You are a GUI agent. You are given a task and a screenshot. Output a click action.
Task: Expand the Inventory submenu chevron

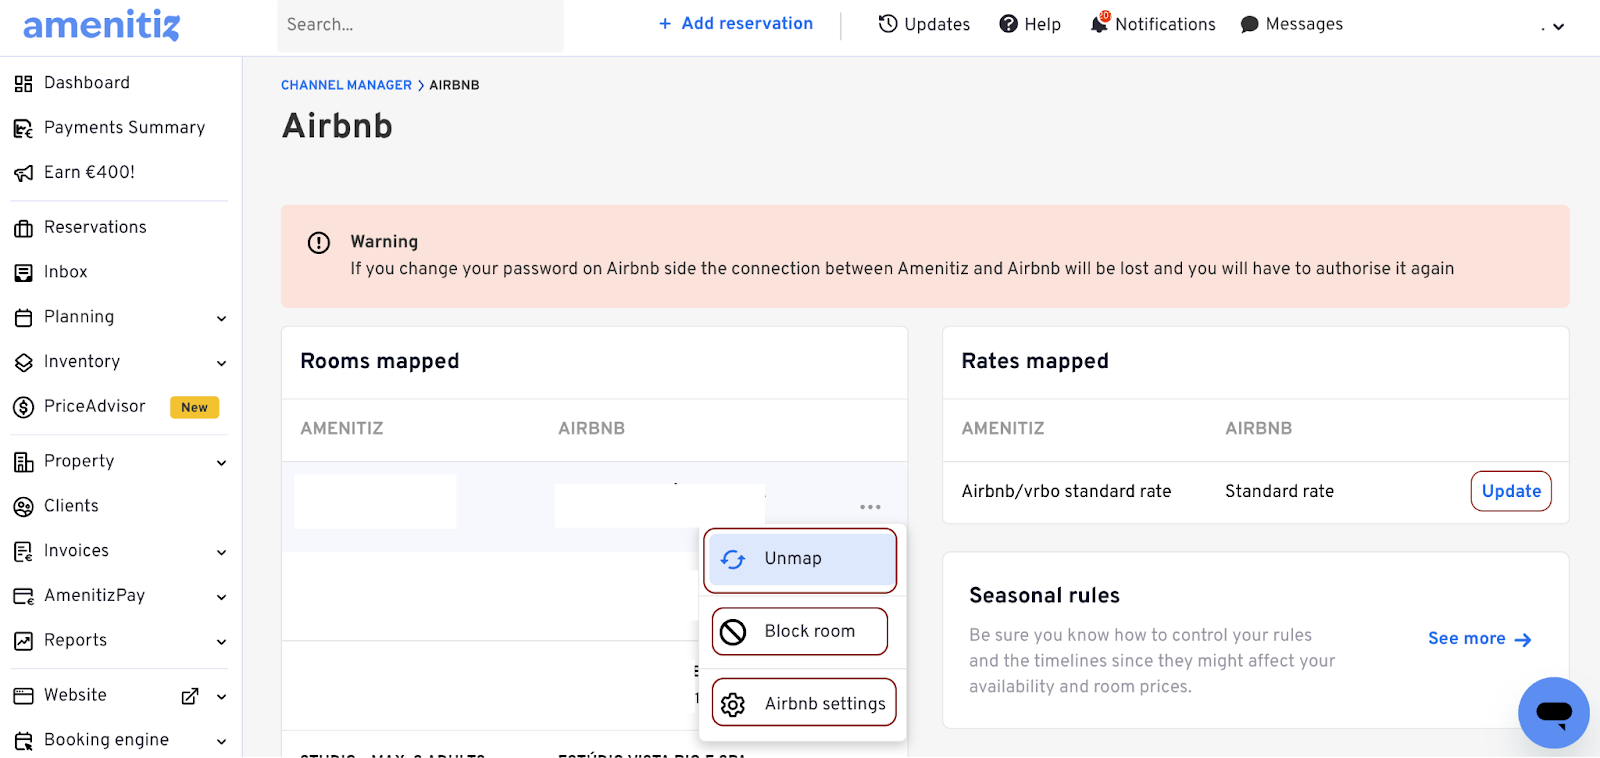point(221,363)
